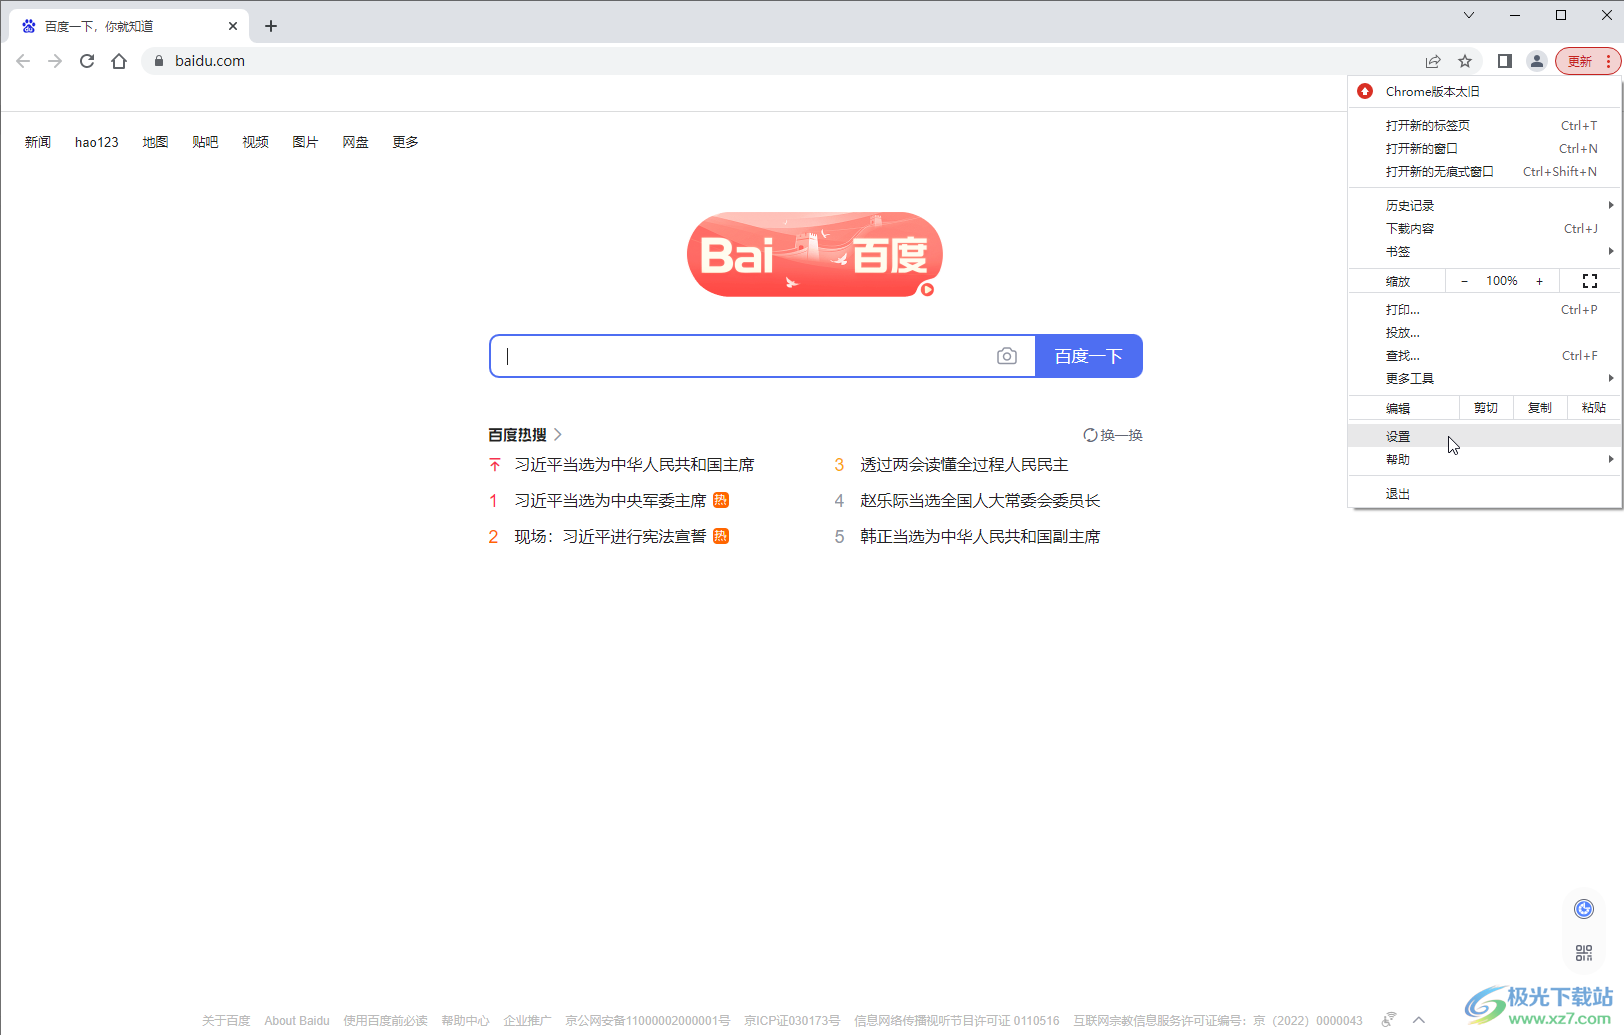Viewport: 1624px width, 1035px height.
Task: Open the home page icon
Action: [119, 61]
